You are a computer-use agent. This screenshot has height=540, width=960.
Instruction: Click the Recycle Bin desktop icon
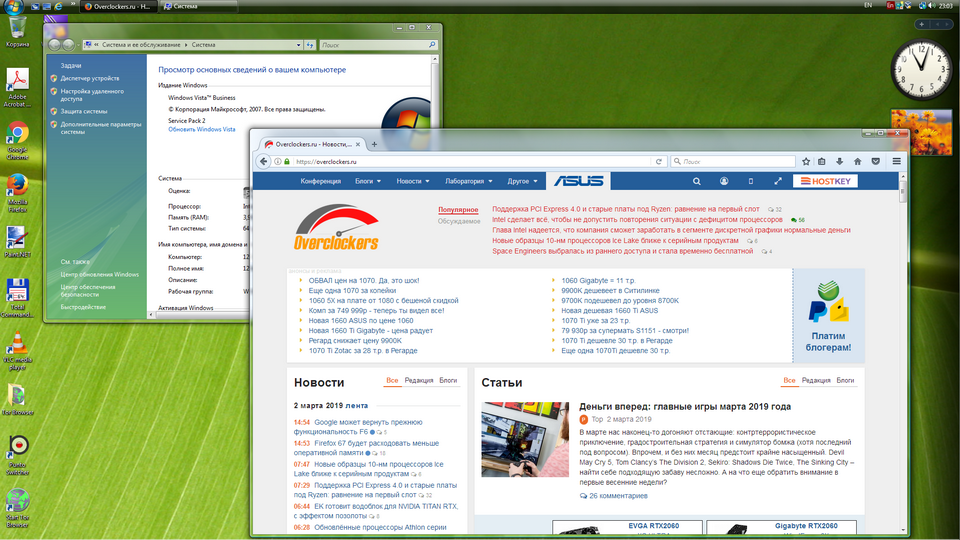click(x=17, y=29)
